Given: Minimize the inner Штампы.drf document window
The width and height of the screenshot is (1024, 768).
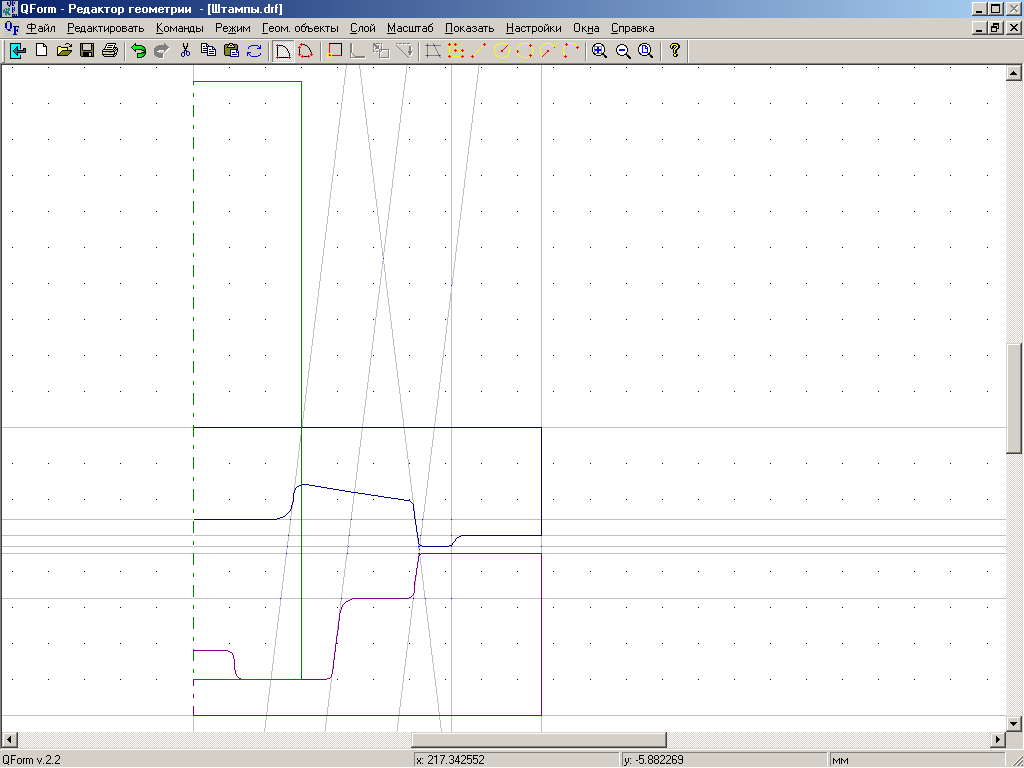Looking at the screenshot, I should pyautogui.click(x=980, y=28).
